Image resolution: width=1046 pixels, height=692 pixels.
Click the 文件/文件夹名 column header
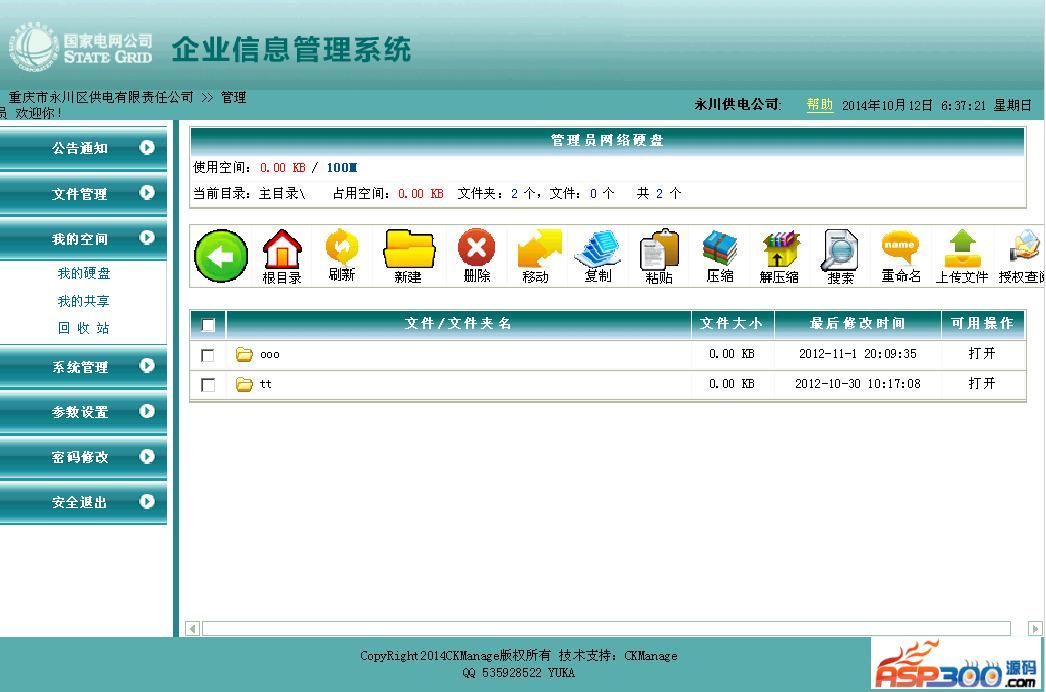[x=458, y=324]
